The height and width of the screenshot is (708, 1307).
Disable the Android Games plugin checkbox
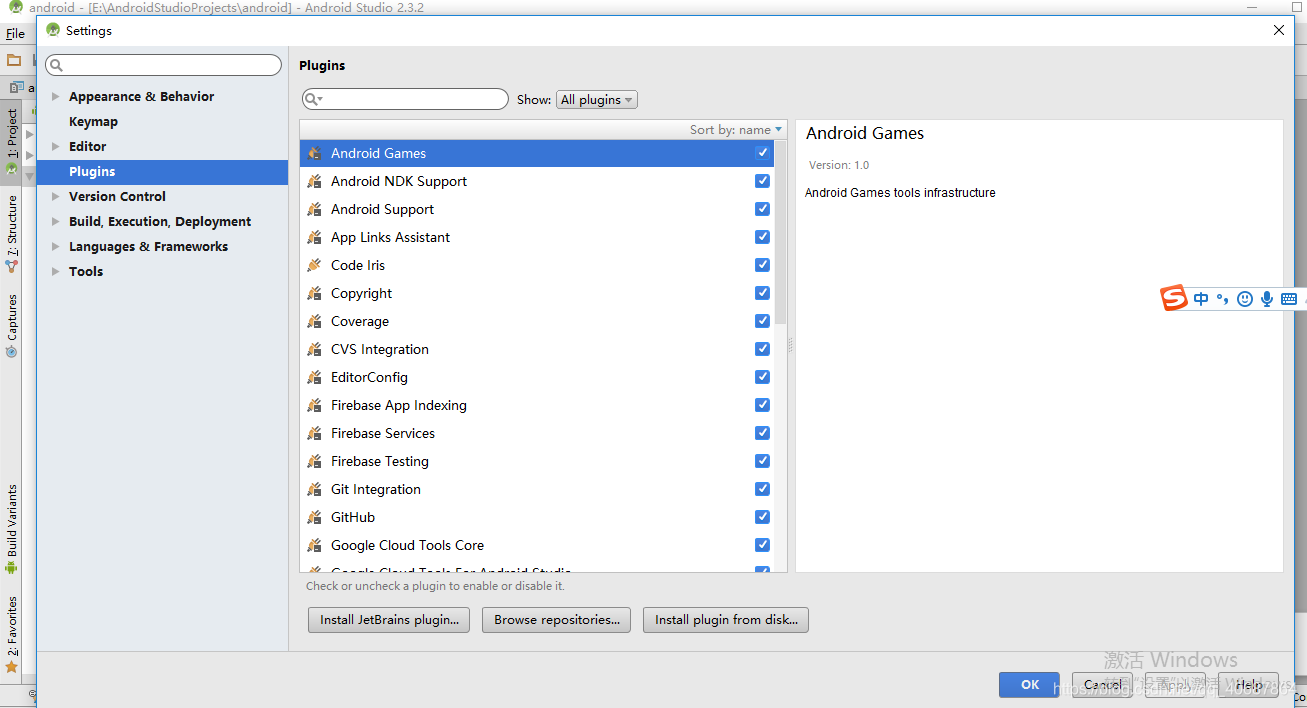coord(763,153)
